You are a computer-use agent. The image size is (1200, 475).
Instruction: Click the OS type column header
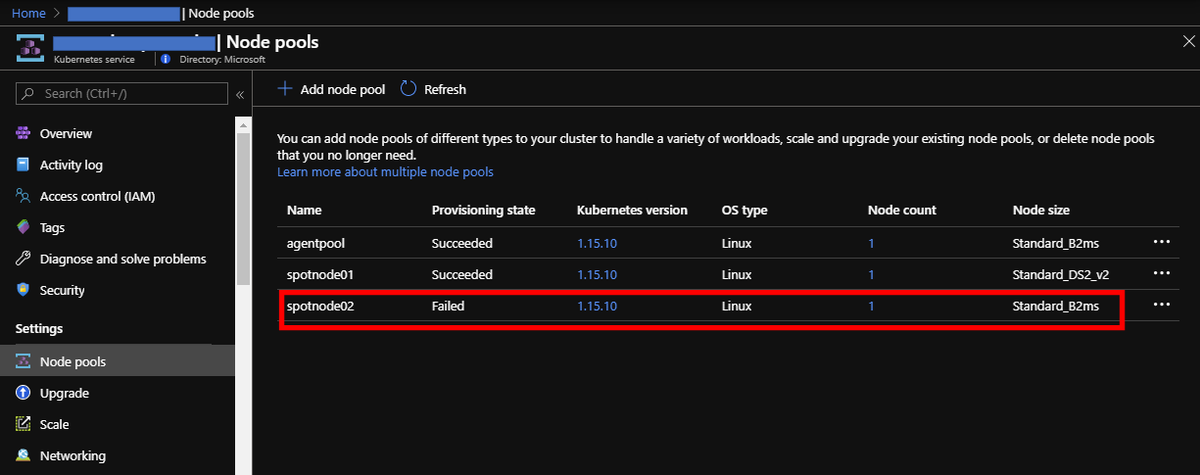point(744,210)
